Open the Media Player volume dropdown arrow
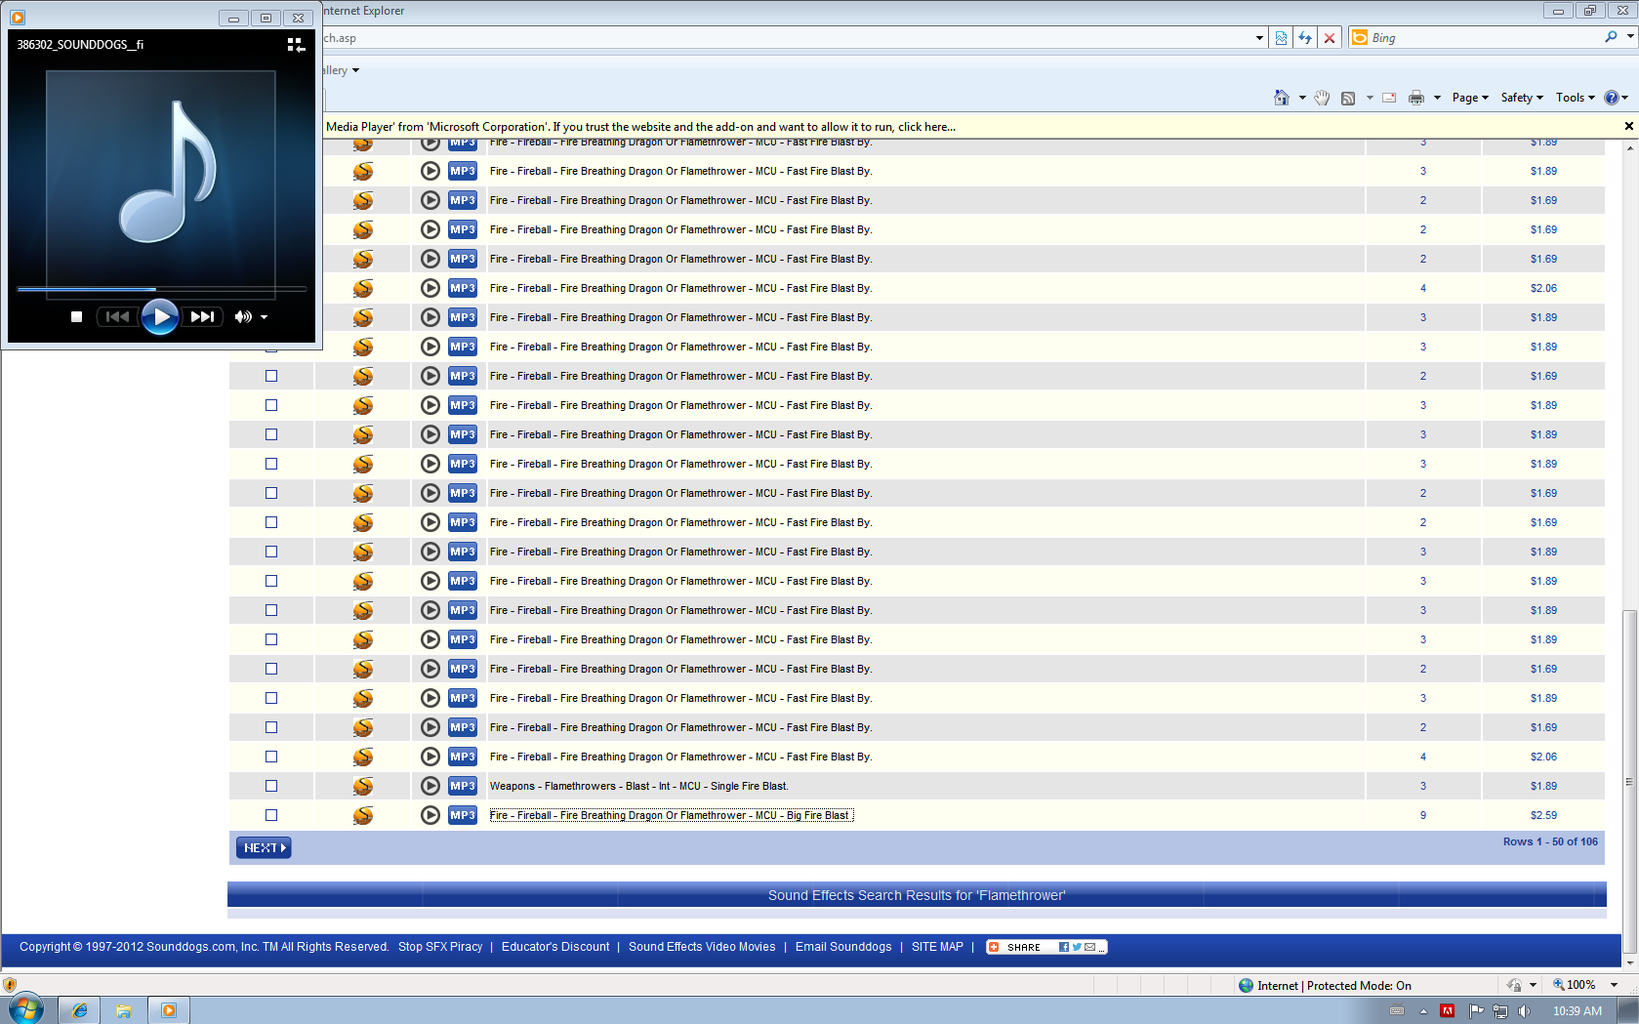1639x1024 pixels. click(264, 317)
